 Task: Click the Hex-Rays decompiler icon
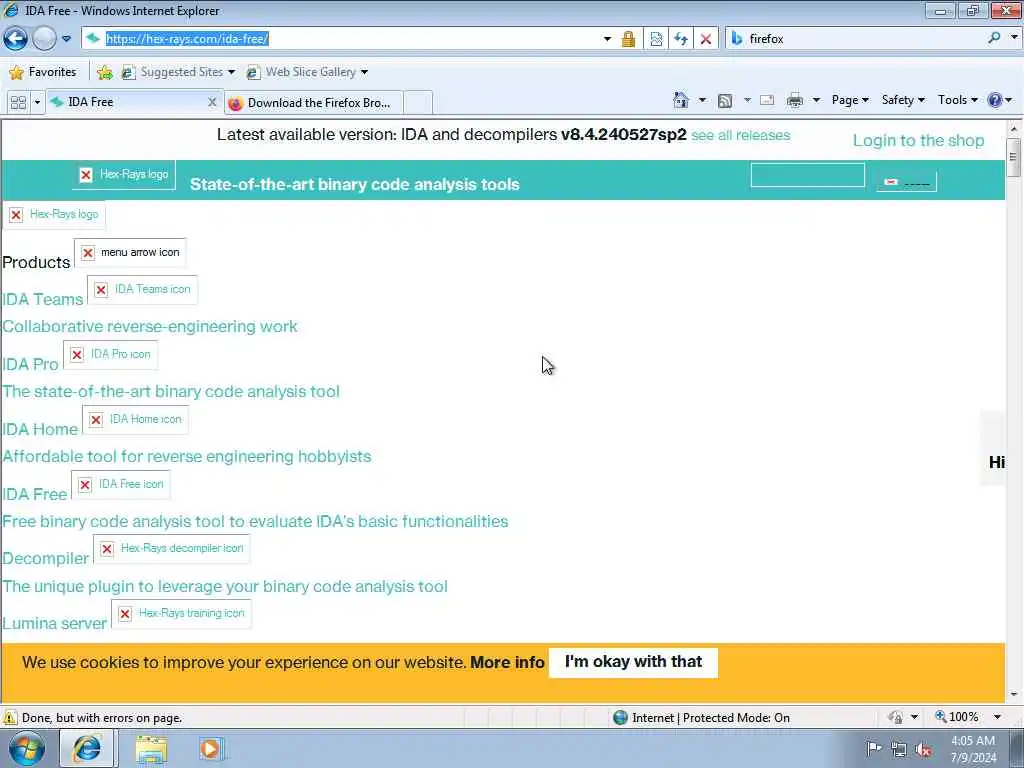(x=172, y=549)
